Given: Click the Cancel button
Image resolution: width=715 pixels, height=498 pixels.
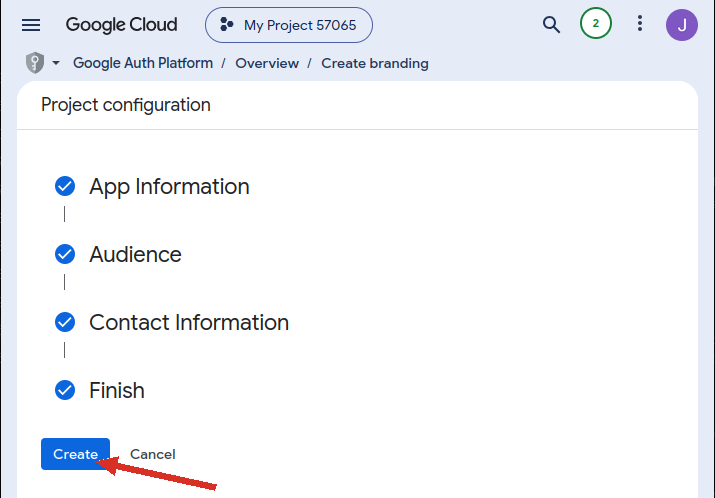Looking at the screenshot, I should click(153, 454).
